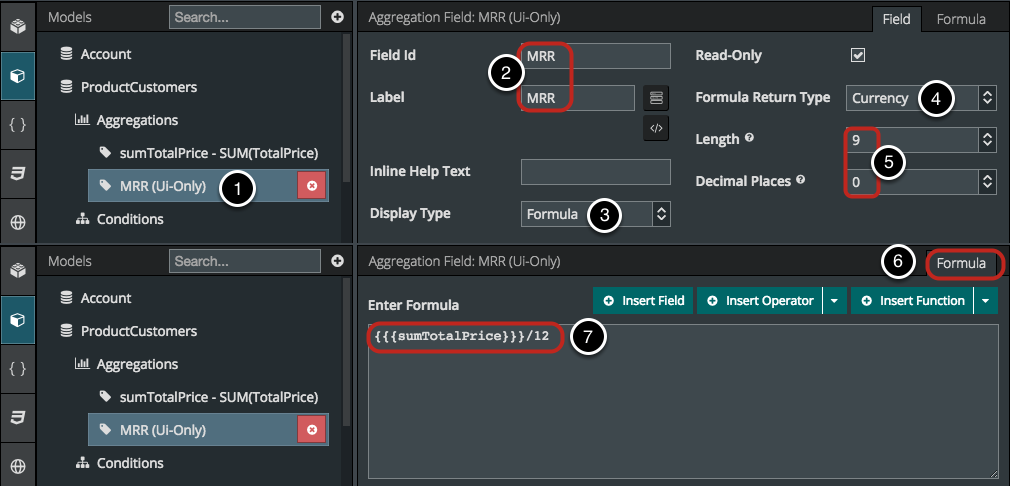Click the field picker icon beside Label

point(656,97)
